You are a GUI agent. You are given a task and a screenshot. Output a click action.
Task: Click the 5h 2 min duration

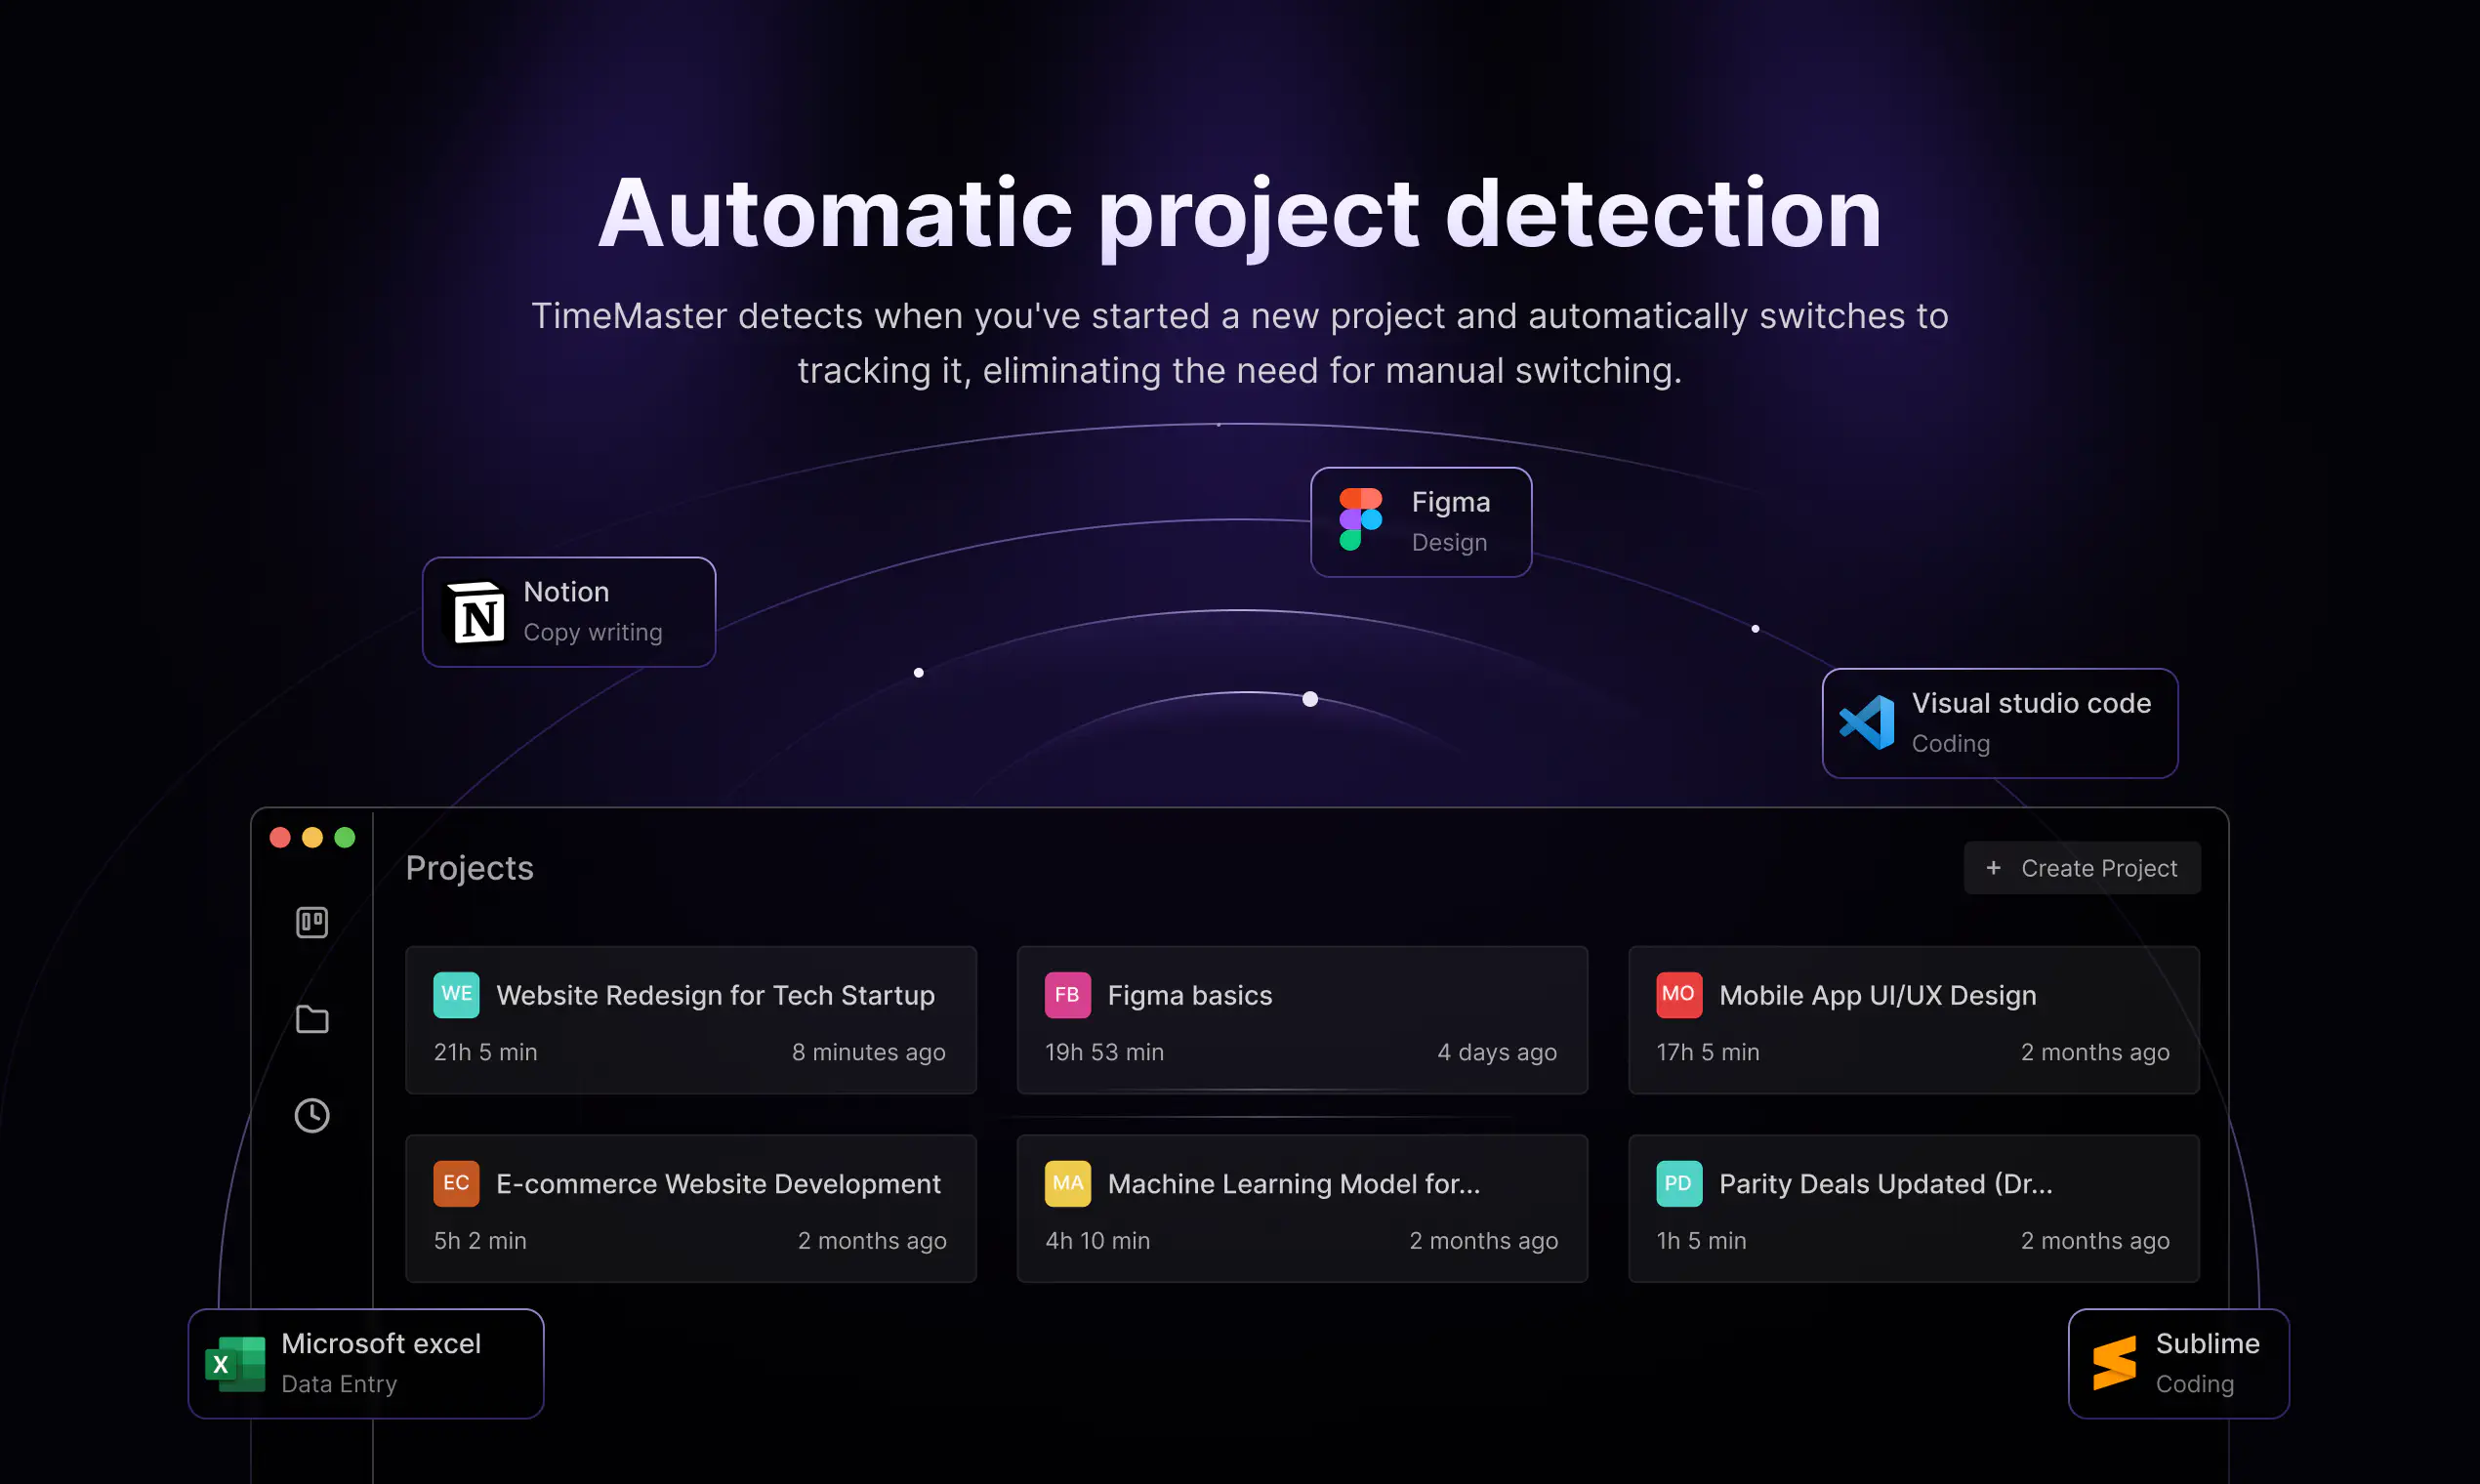pos(479,1241)
